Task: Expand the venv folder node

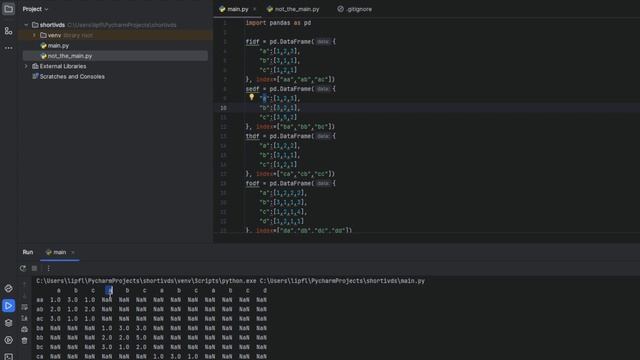Action: click(x=34, y=36)
